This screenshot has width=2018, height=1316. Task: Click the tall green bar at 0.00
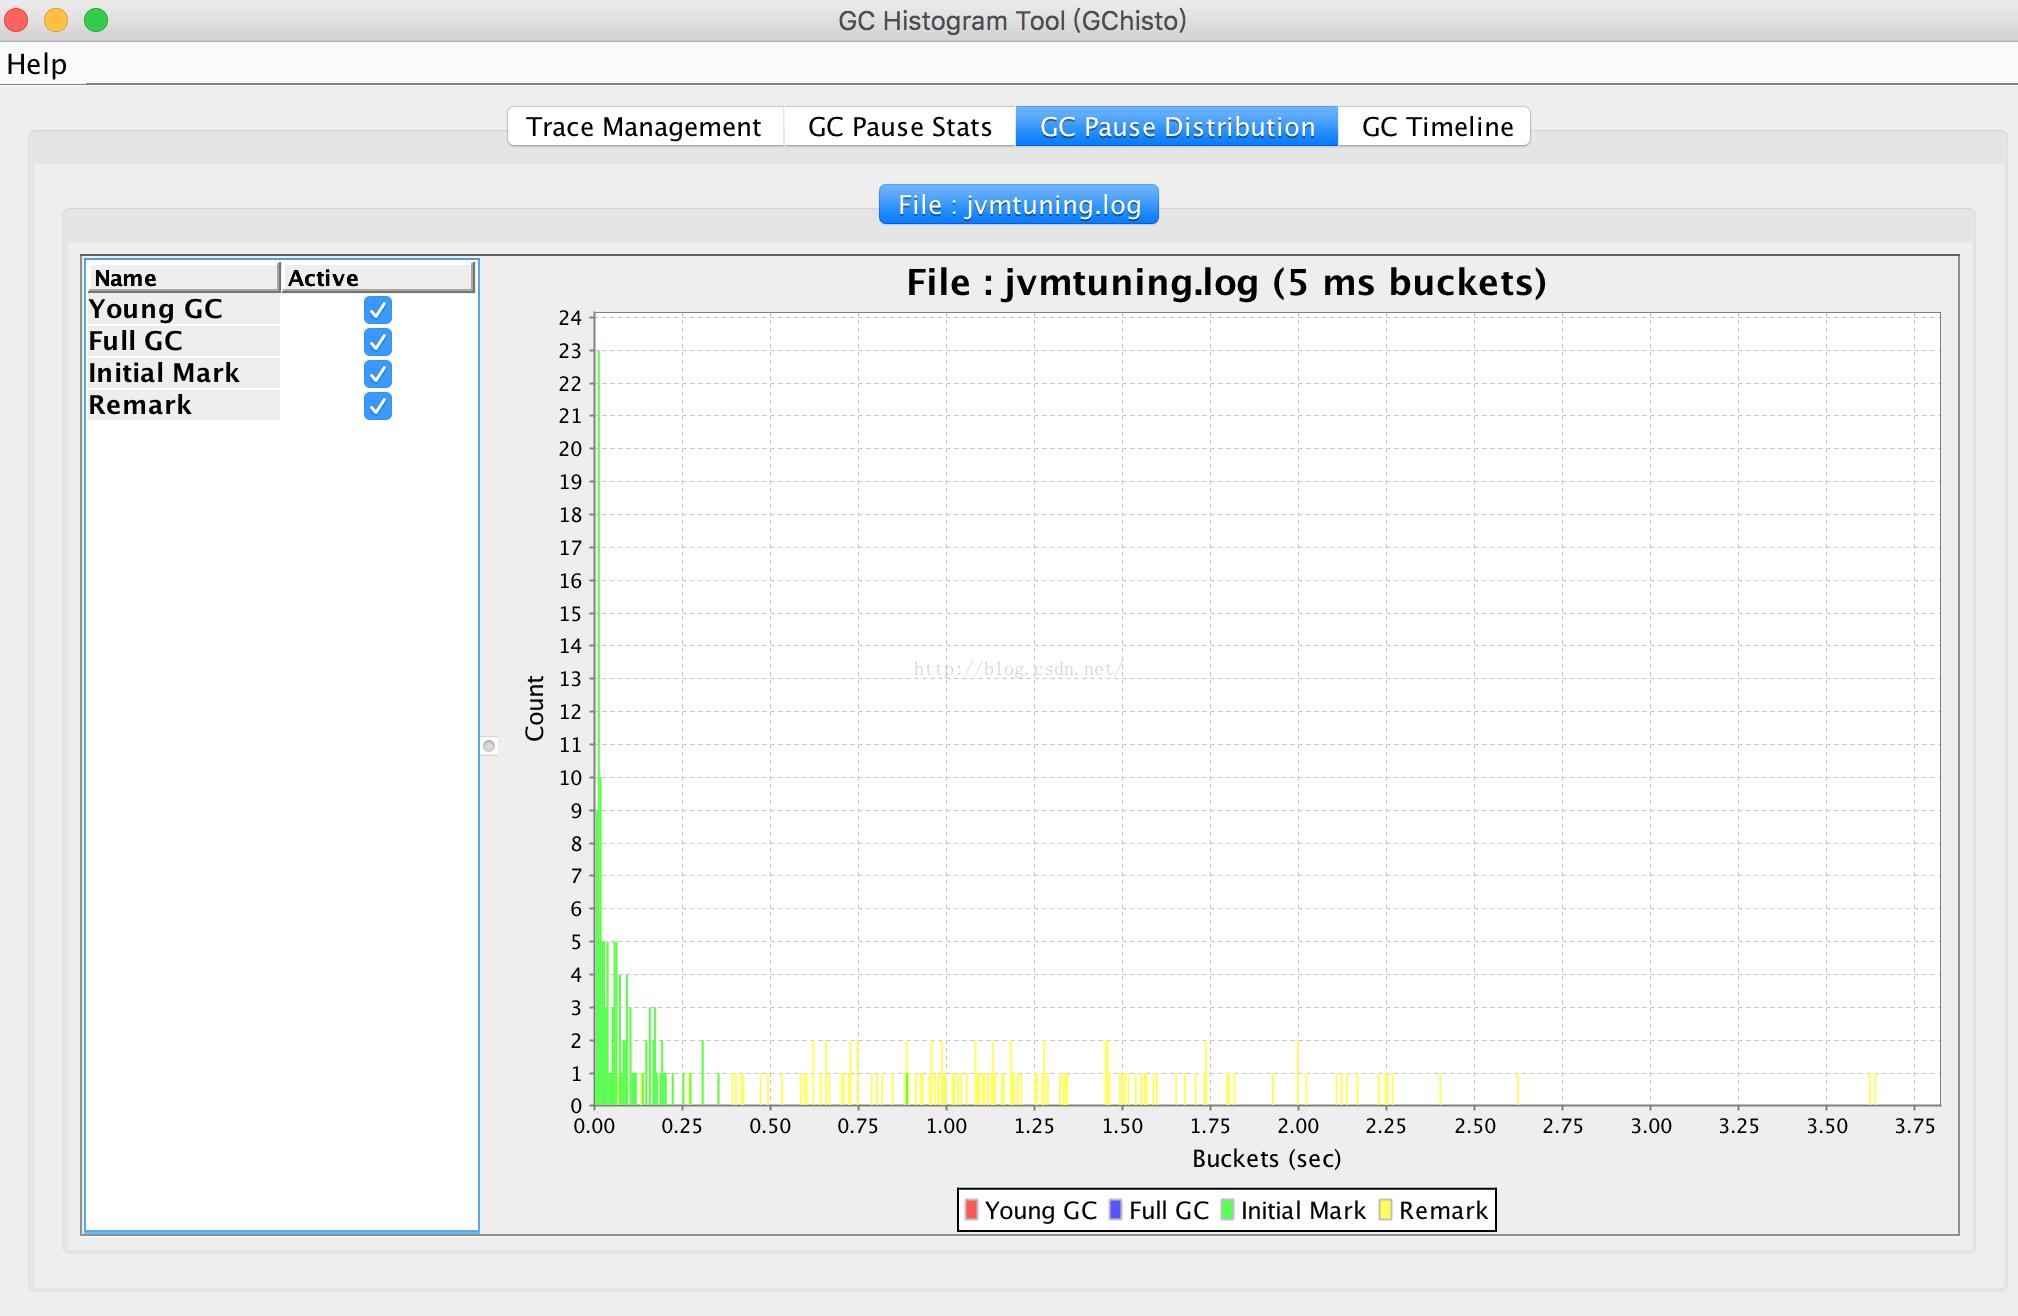(x=597, y=727)
